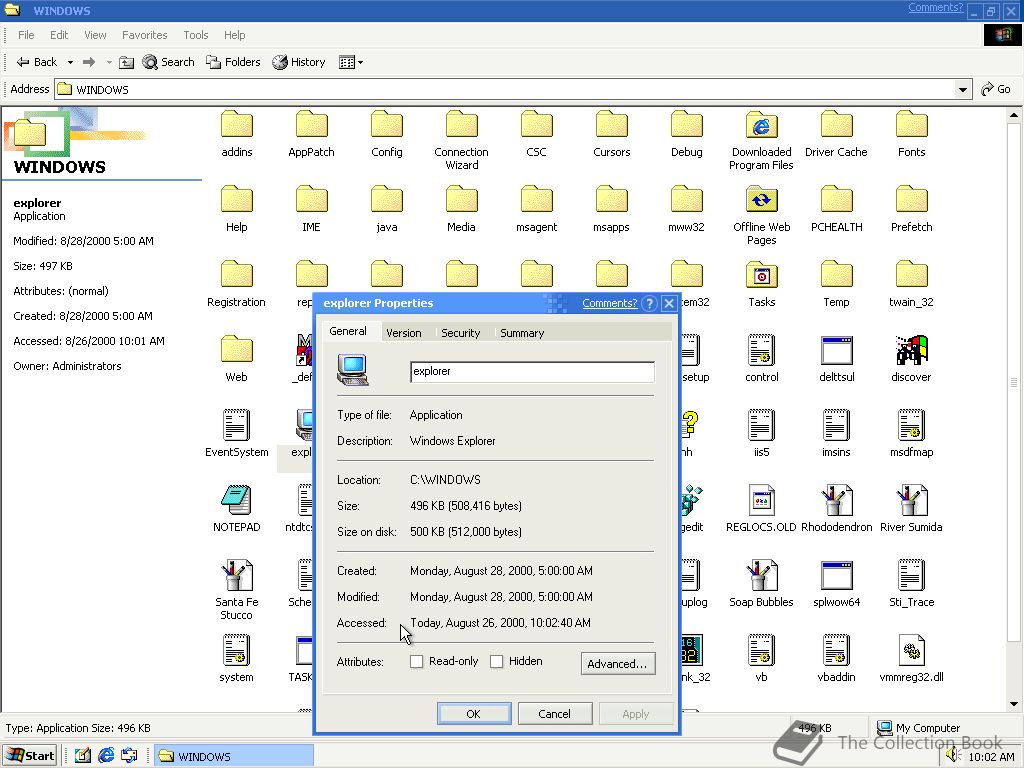Click the WINDOWS taskbar button

[x=234, y=756]
